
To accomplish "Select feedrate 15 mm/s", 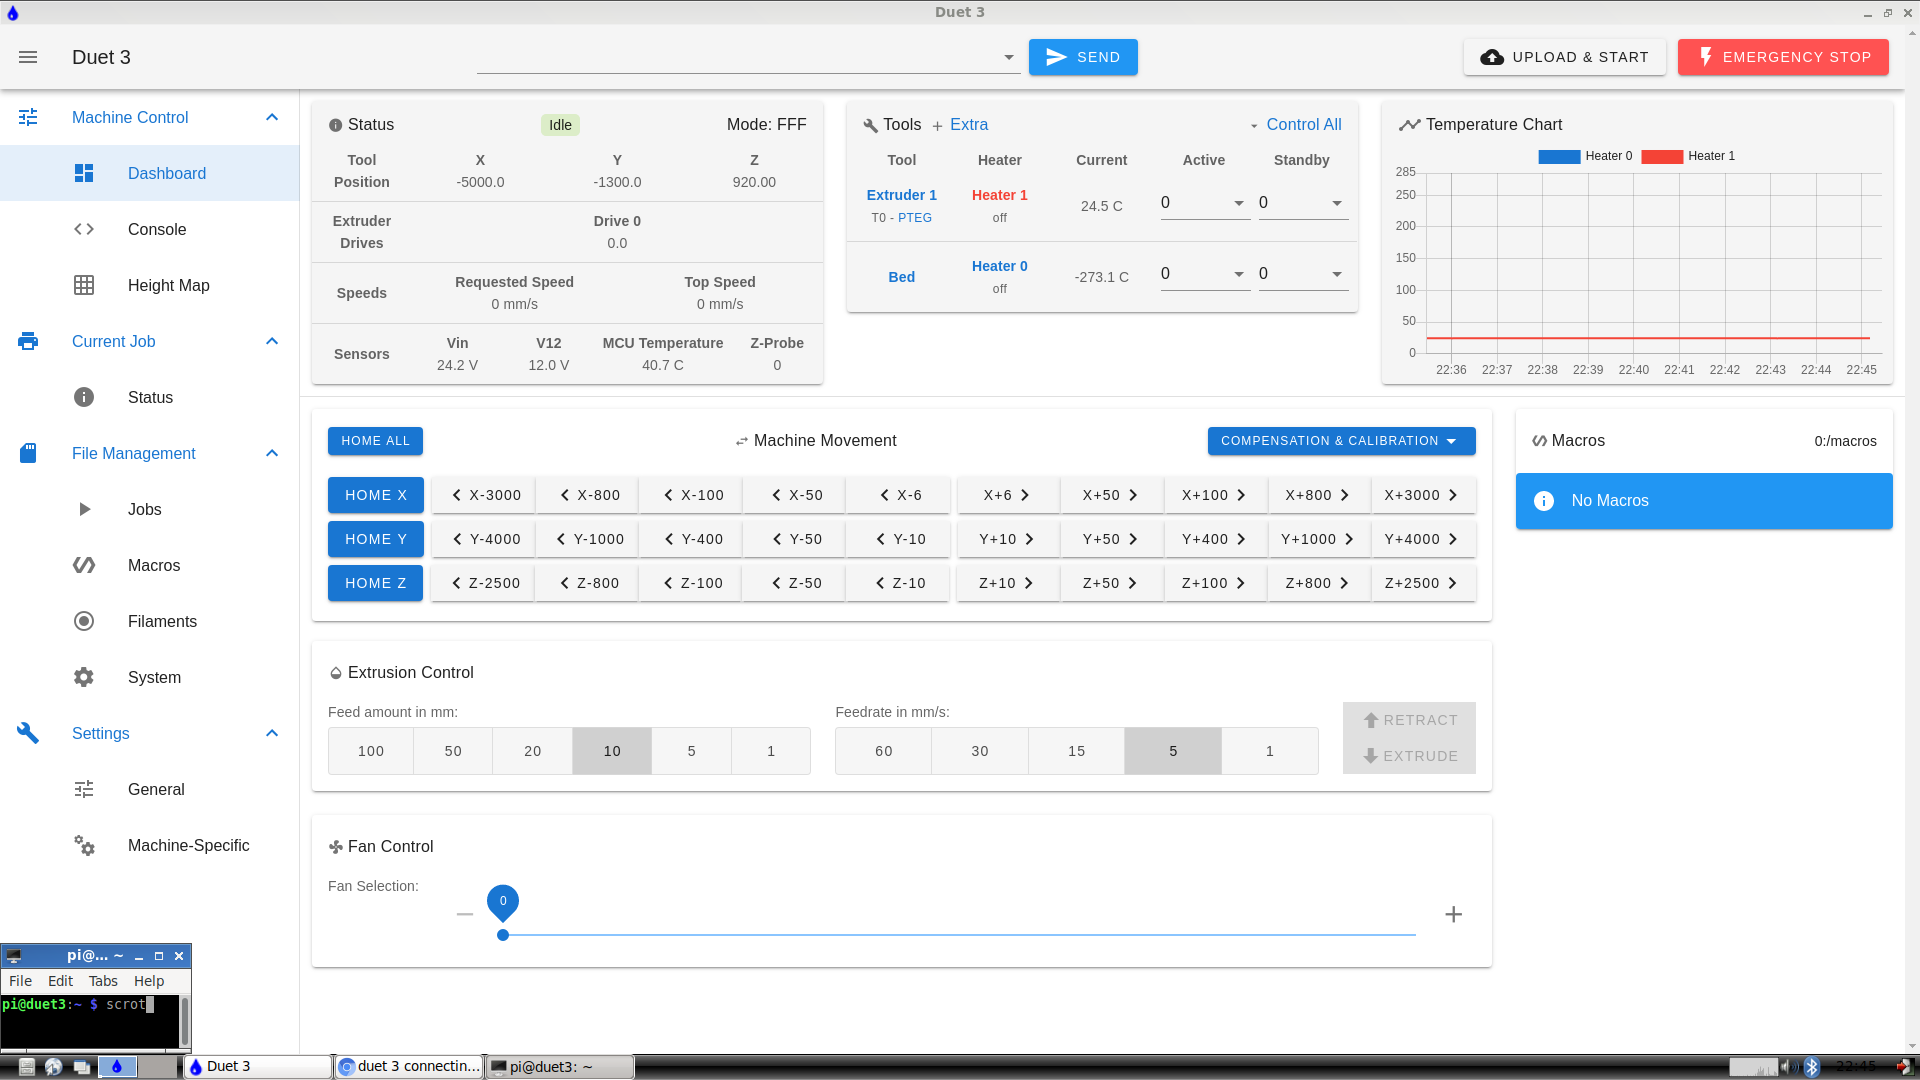I will tap(1077, 751).
